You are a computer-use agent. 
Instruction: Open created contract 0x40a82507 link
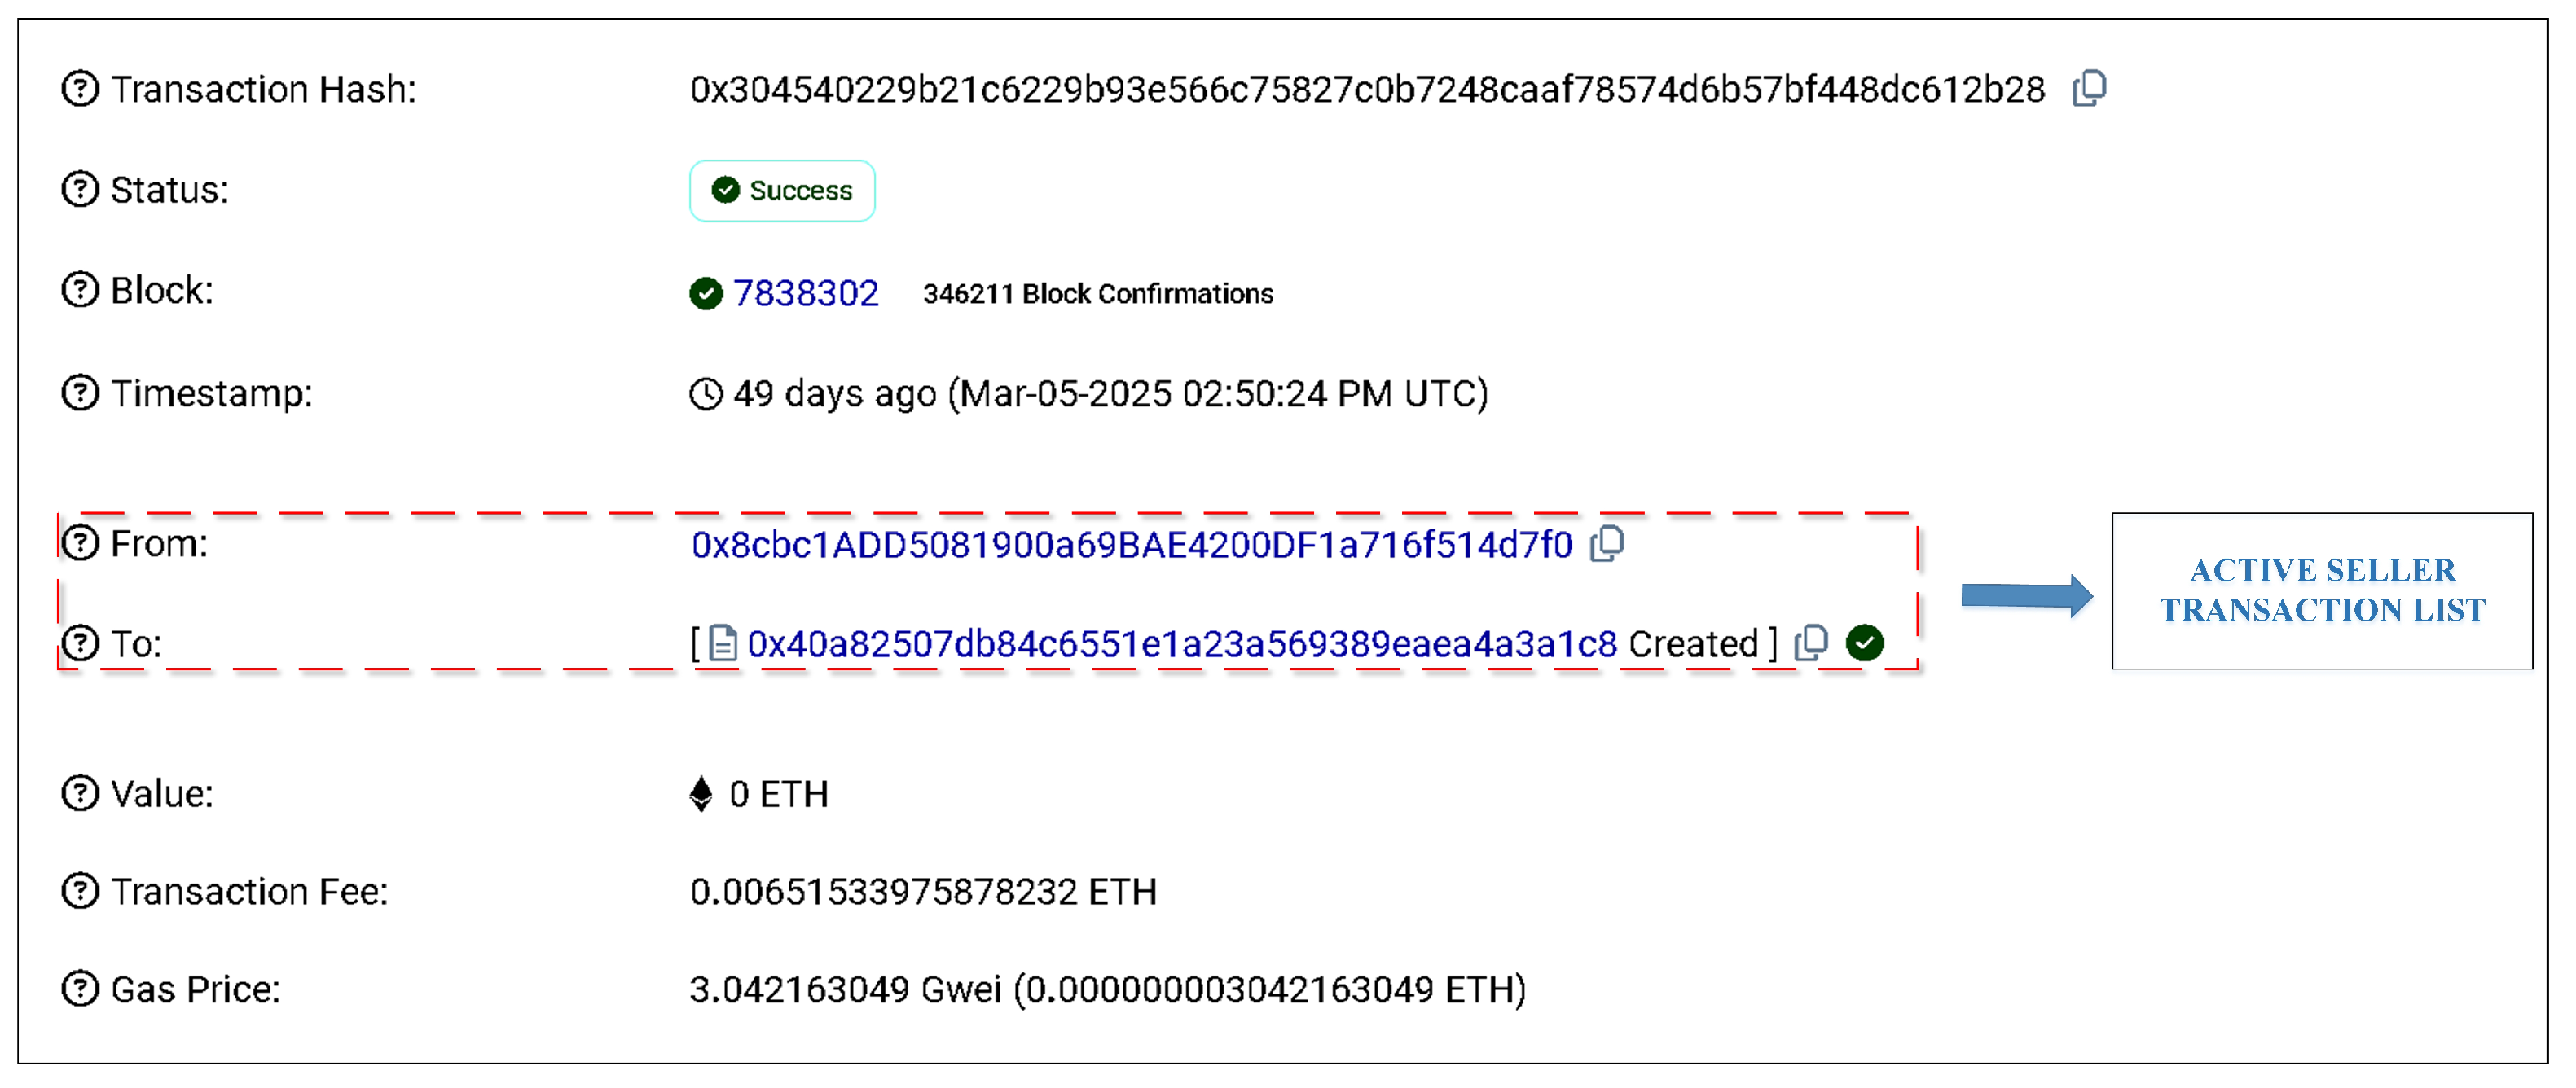point(1182,644)
